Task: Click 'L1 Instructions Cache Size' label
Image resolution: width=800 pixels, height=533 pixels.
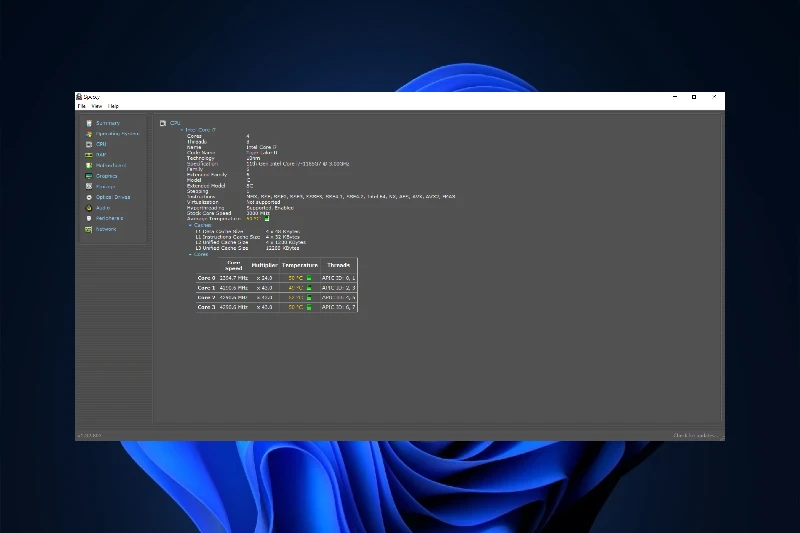Action: (228, 237)
